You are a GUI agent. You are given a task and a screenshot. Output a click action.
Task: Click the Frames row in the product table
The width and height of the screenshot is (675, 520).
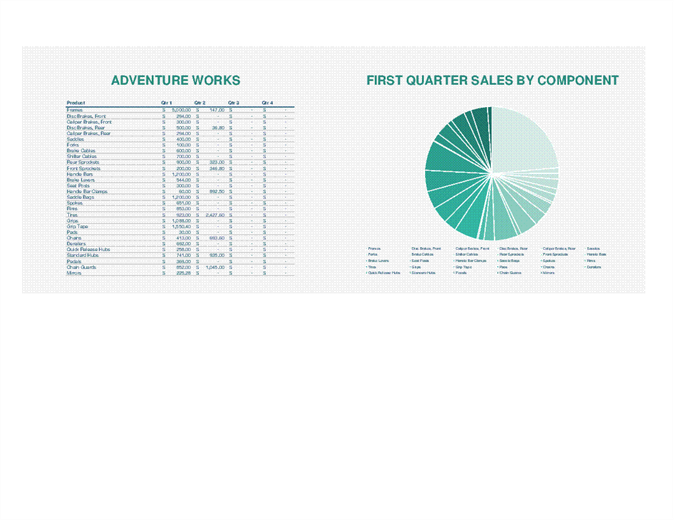pos(75,110)
